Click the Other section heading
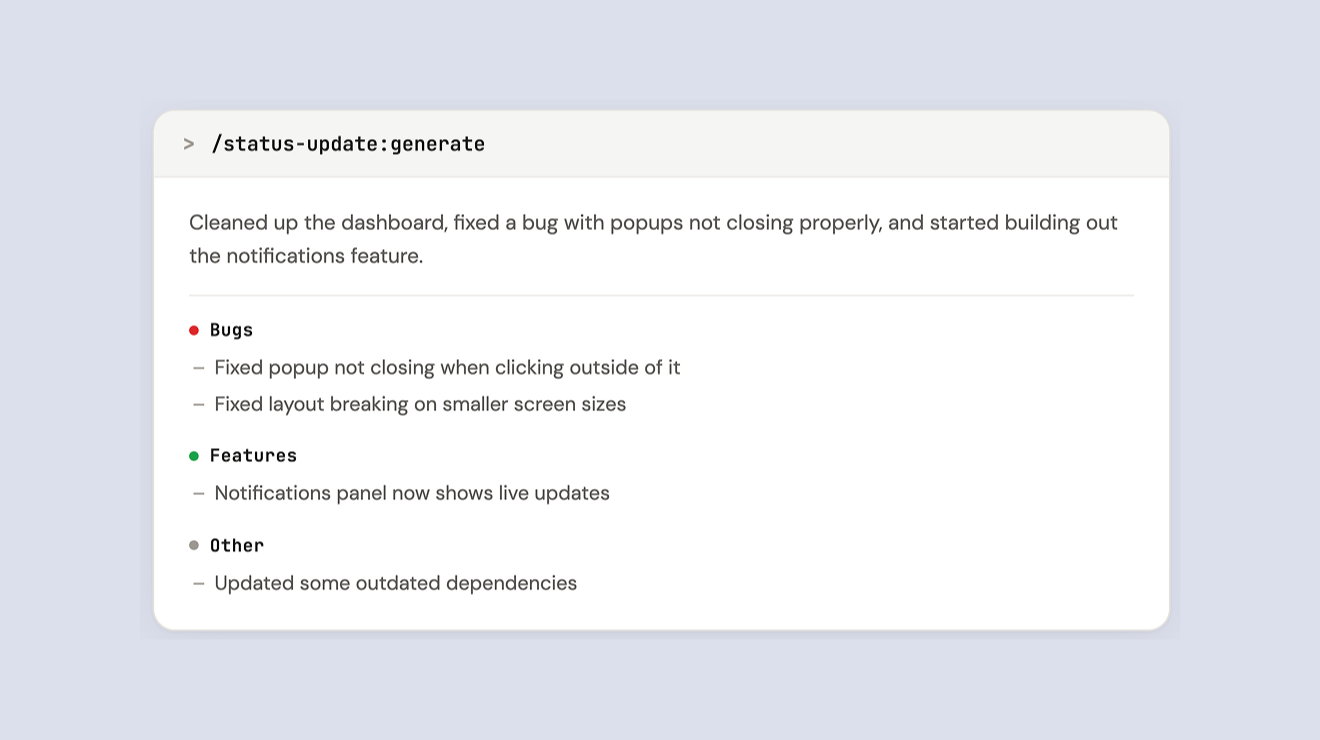Viewport: 1320px width, 740px height. point(237,546)
